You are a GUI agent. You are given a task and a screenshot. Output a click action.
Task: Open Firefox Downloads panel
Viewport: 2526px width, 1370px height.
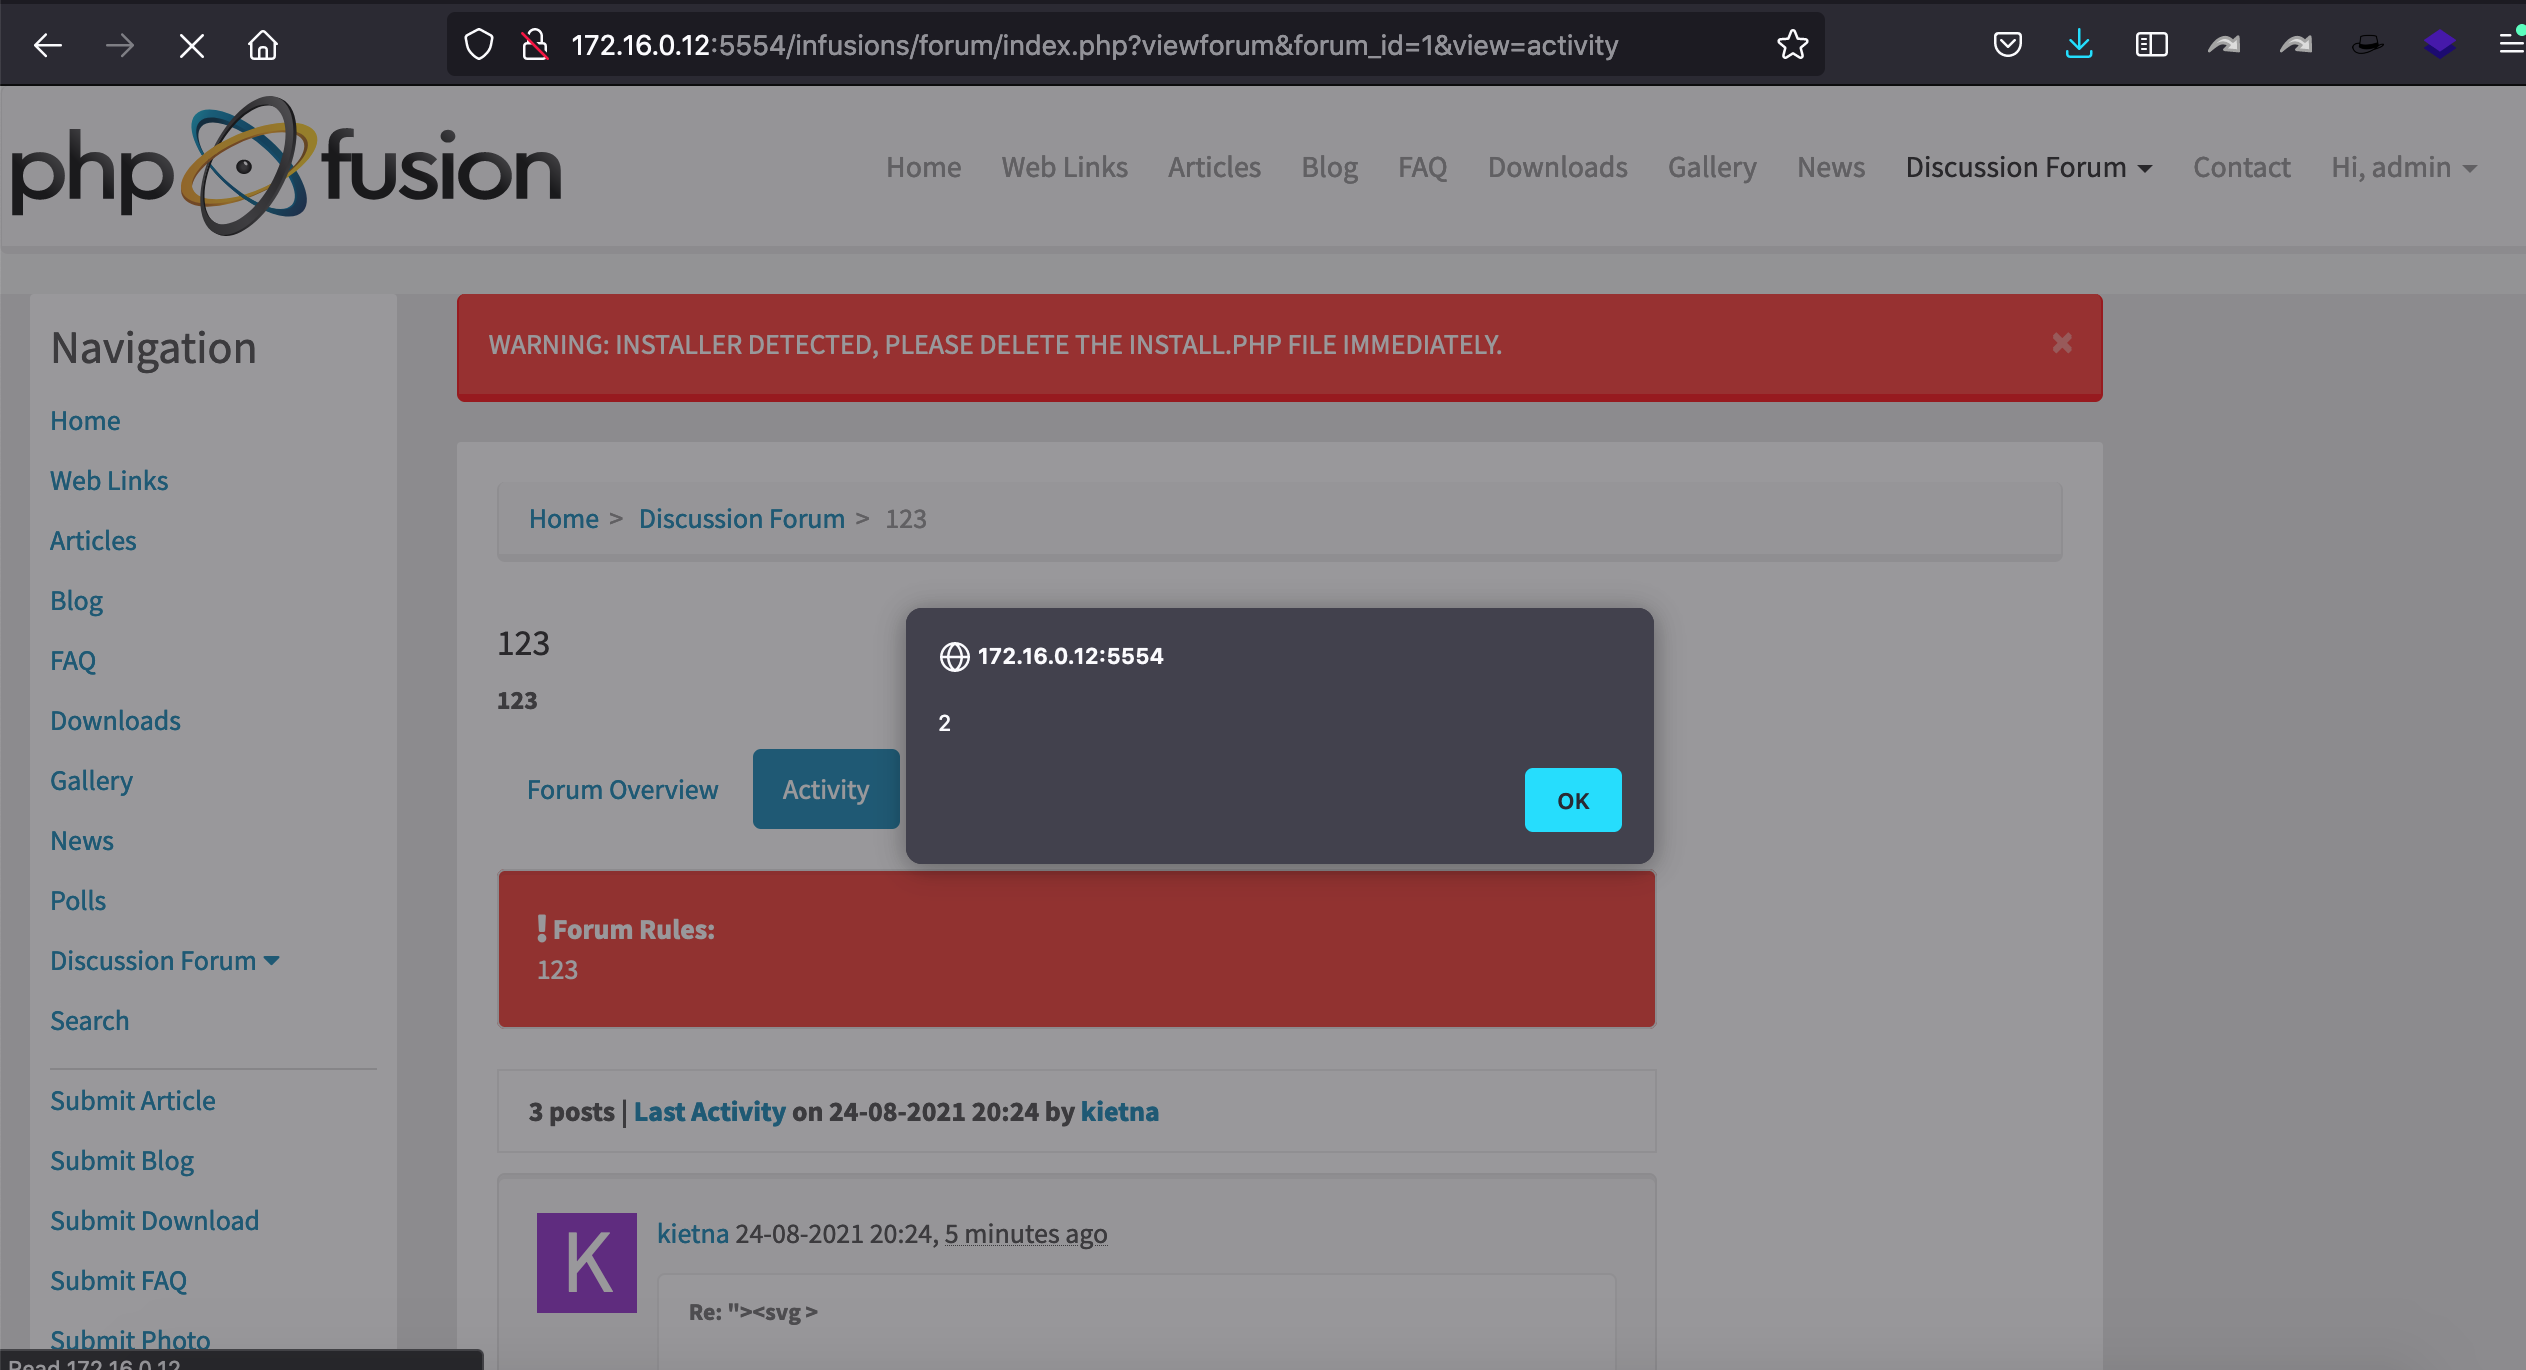coord(2080,44)
